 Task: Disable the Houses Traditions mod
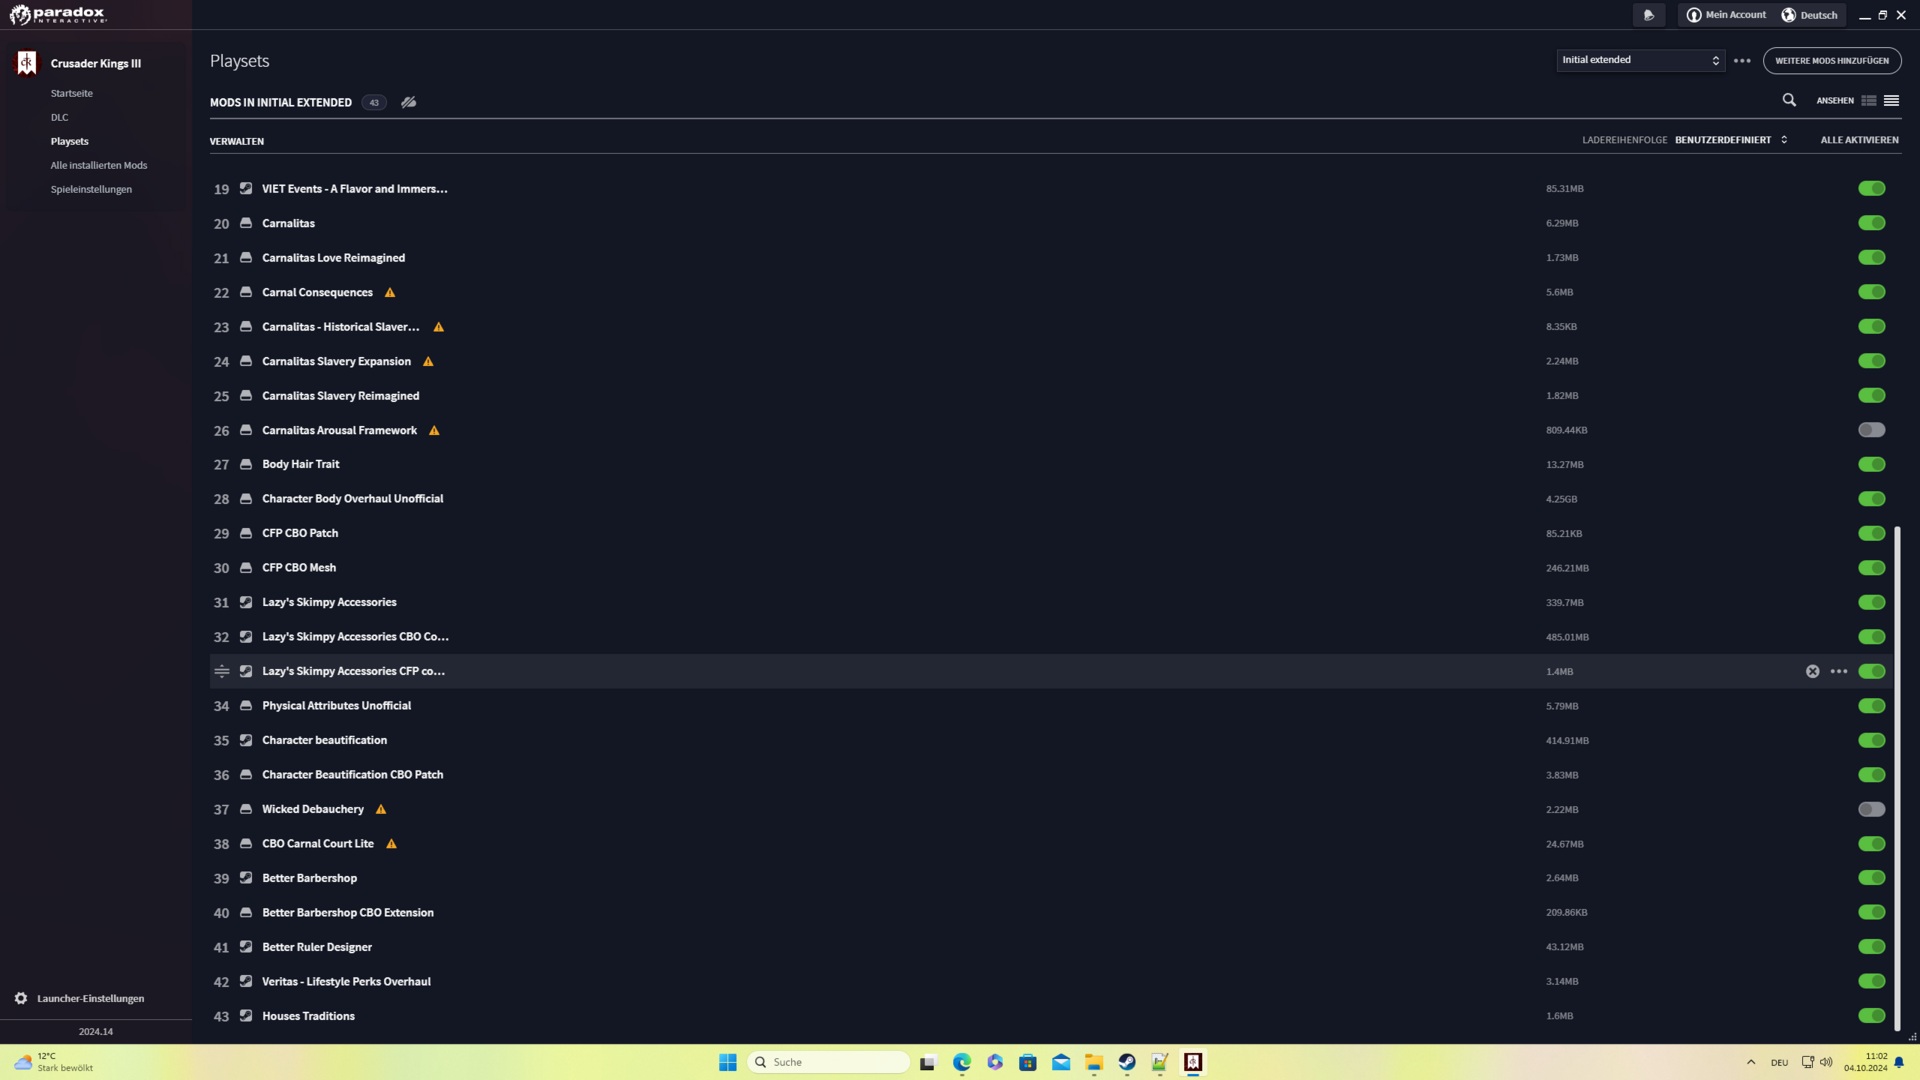(x=1871, y=1016)
